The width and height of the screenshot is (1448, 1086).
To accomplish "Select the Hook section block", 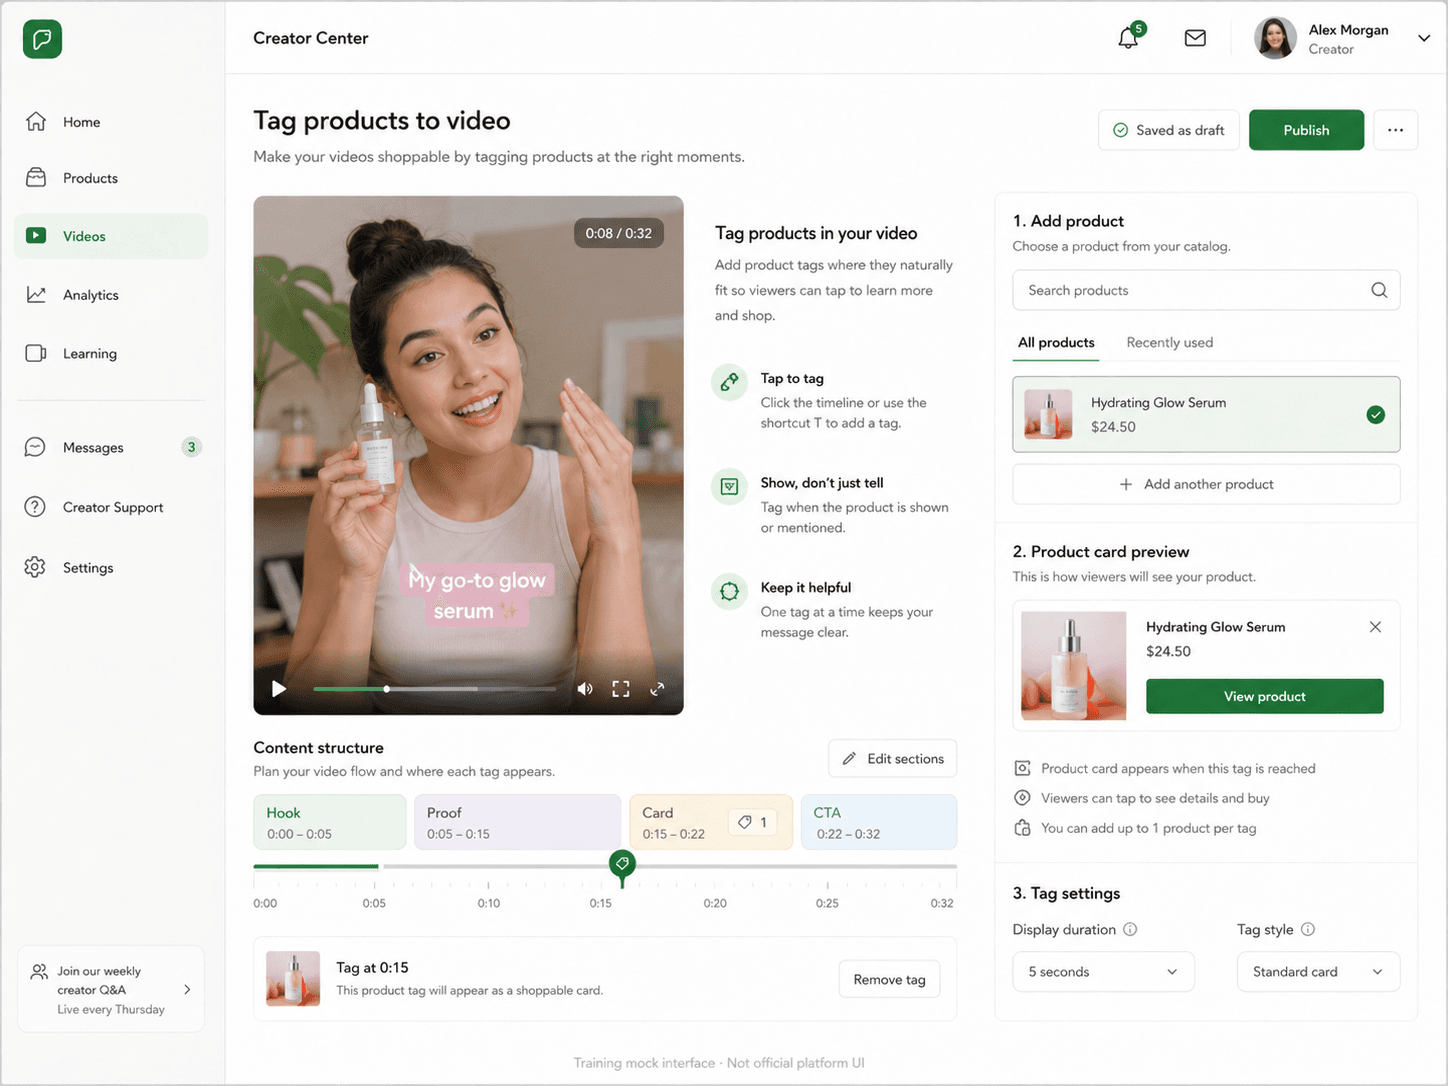I will (x=330, y=822).
